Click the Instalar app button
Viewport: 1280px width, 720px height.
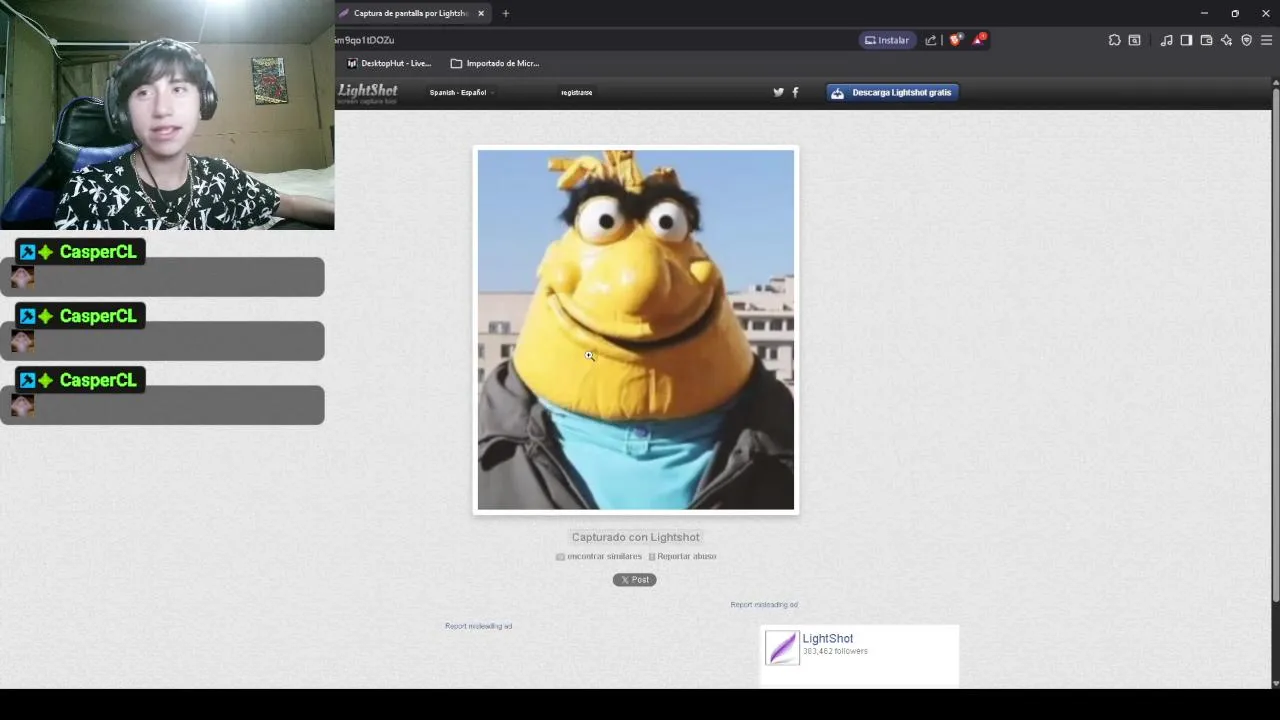pyautogui.click(x=887, y=40)
